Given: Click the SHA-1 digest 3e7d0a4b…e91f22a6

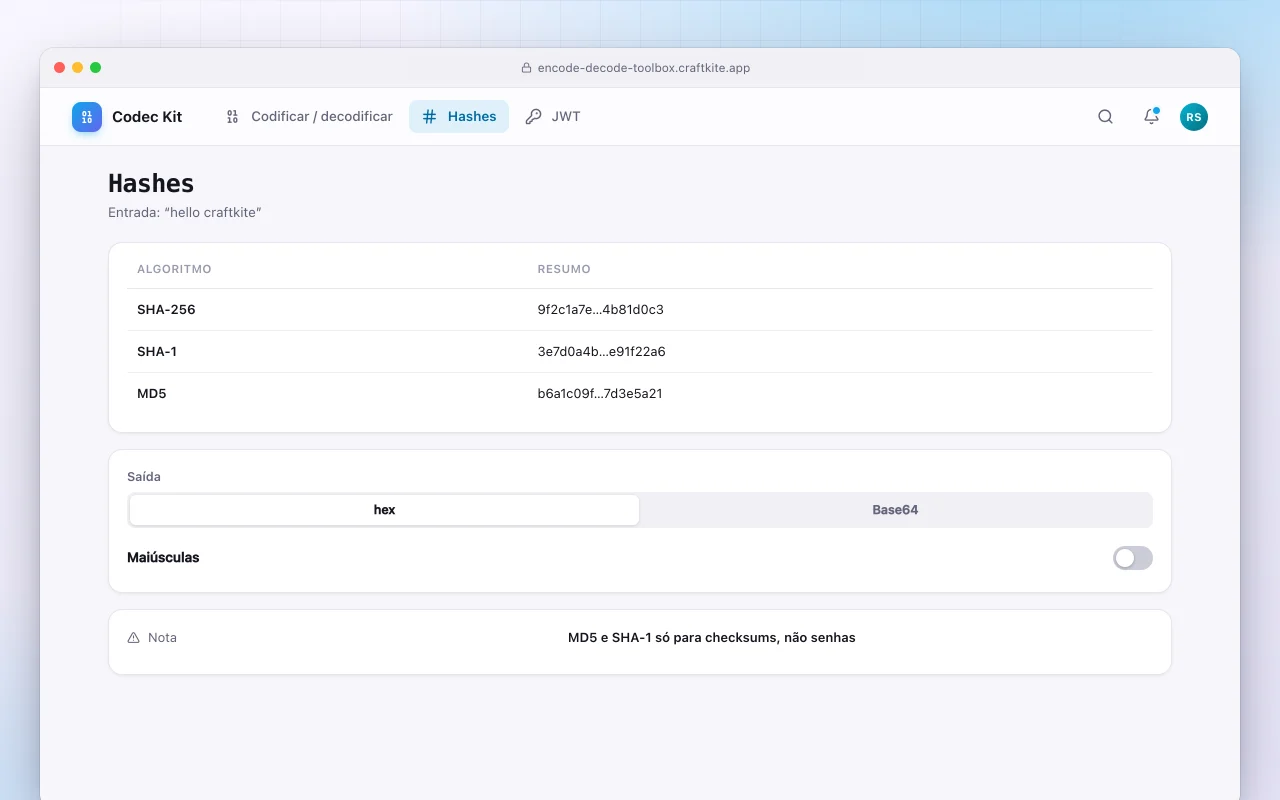Looking at the screenshot, I should (x=602, y=352).
